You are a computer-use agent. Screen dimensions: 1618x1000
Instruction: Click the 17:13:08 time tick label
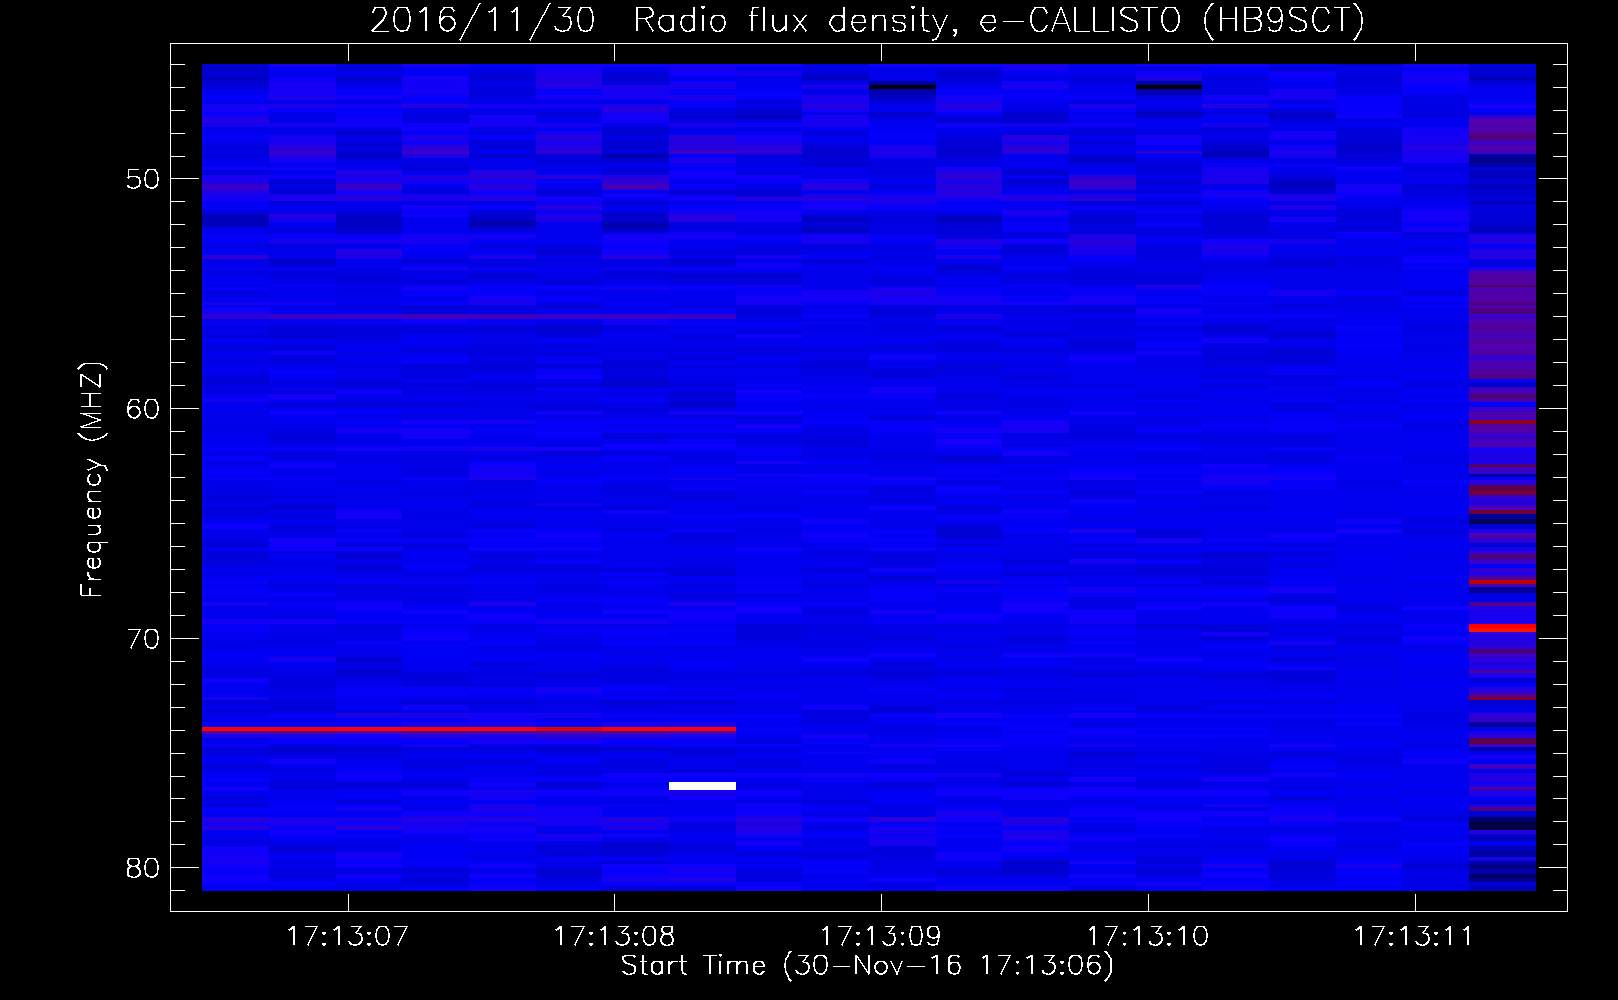point(614,937)
